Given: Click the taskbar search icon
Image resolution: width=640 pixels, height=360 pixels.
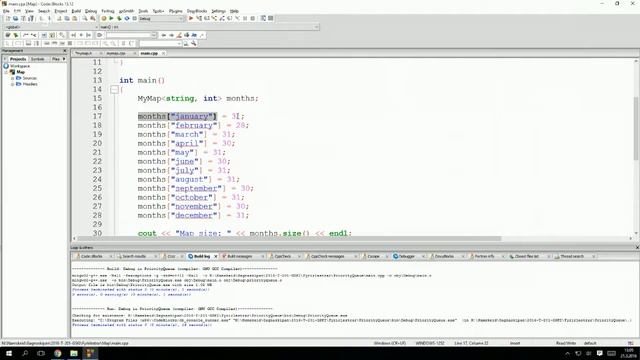Looking at the screenshot, I should pos(25,353).
